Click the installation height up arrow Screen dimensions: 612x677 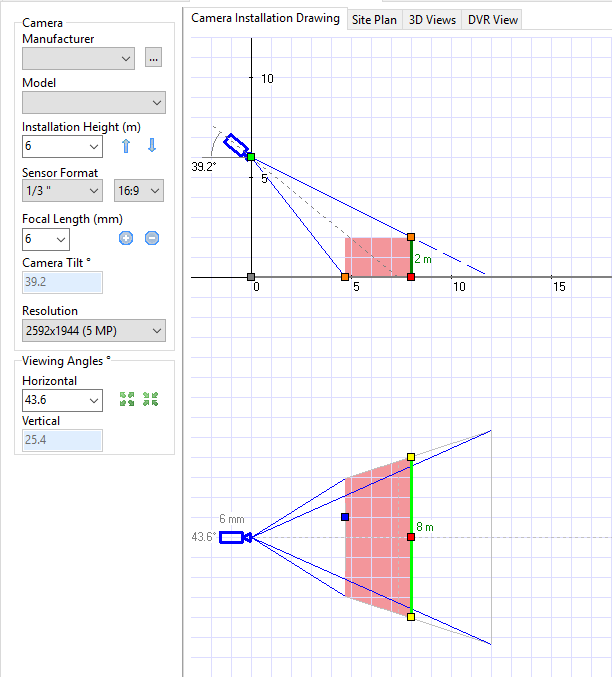click(126, 146)
